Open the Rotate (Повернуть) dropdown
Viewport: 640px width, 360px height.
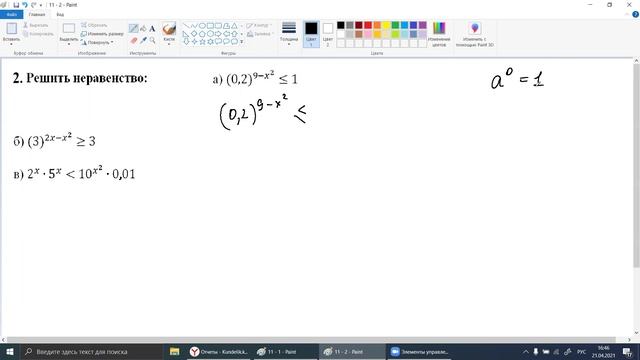97,42
